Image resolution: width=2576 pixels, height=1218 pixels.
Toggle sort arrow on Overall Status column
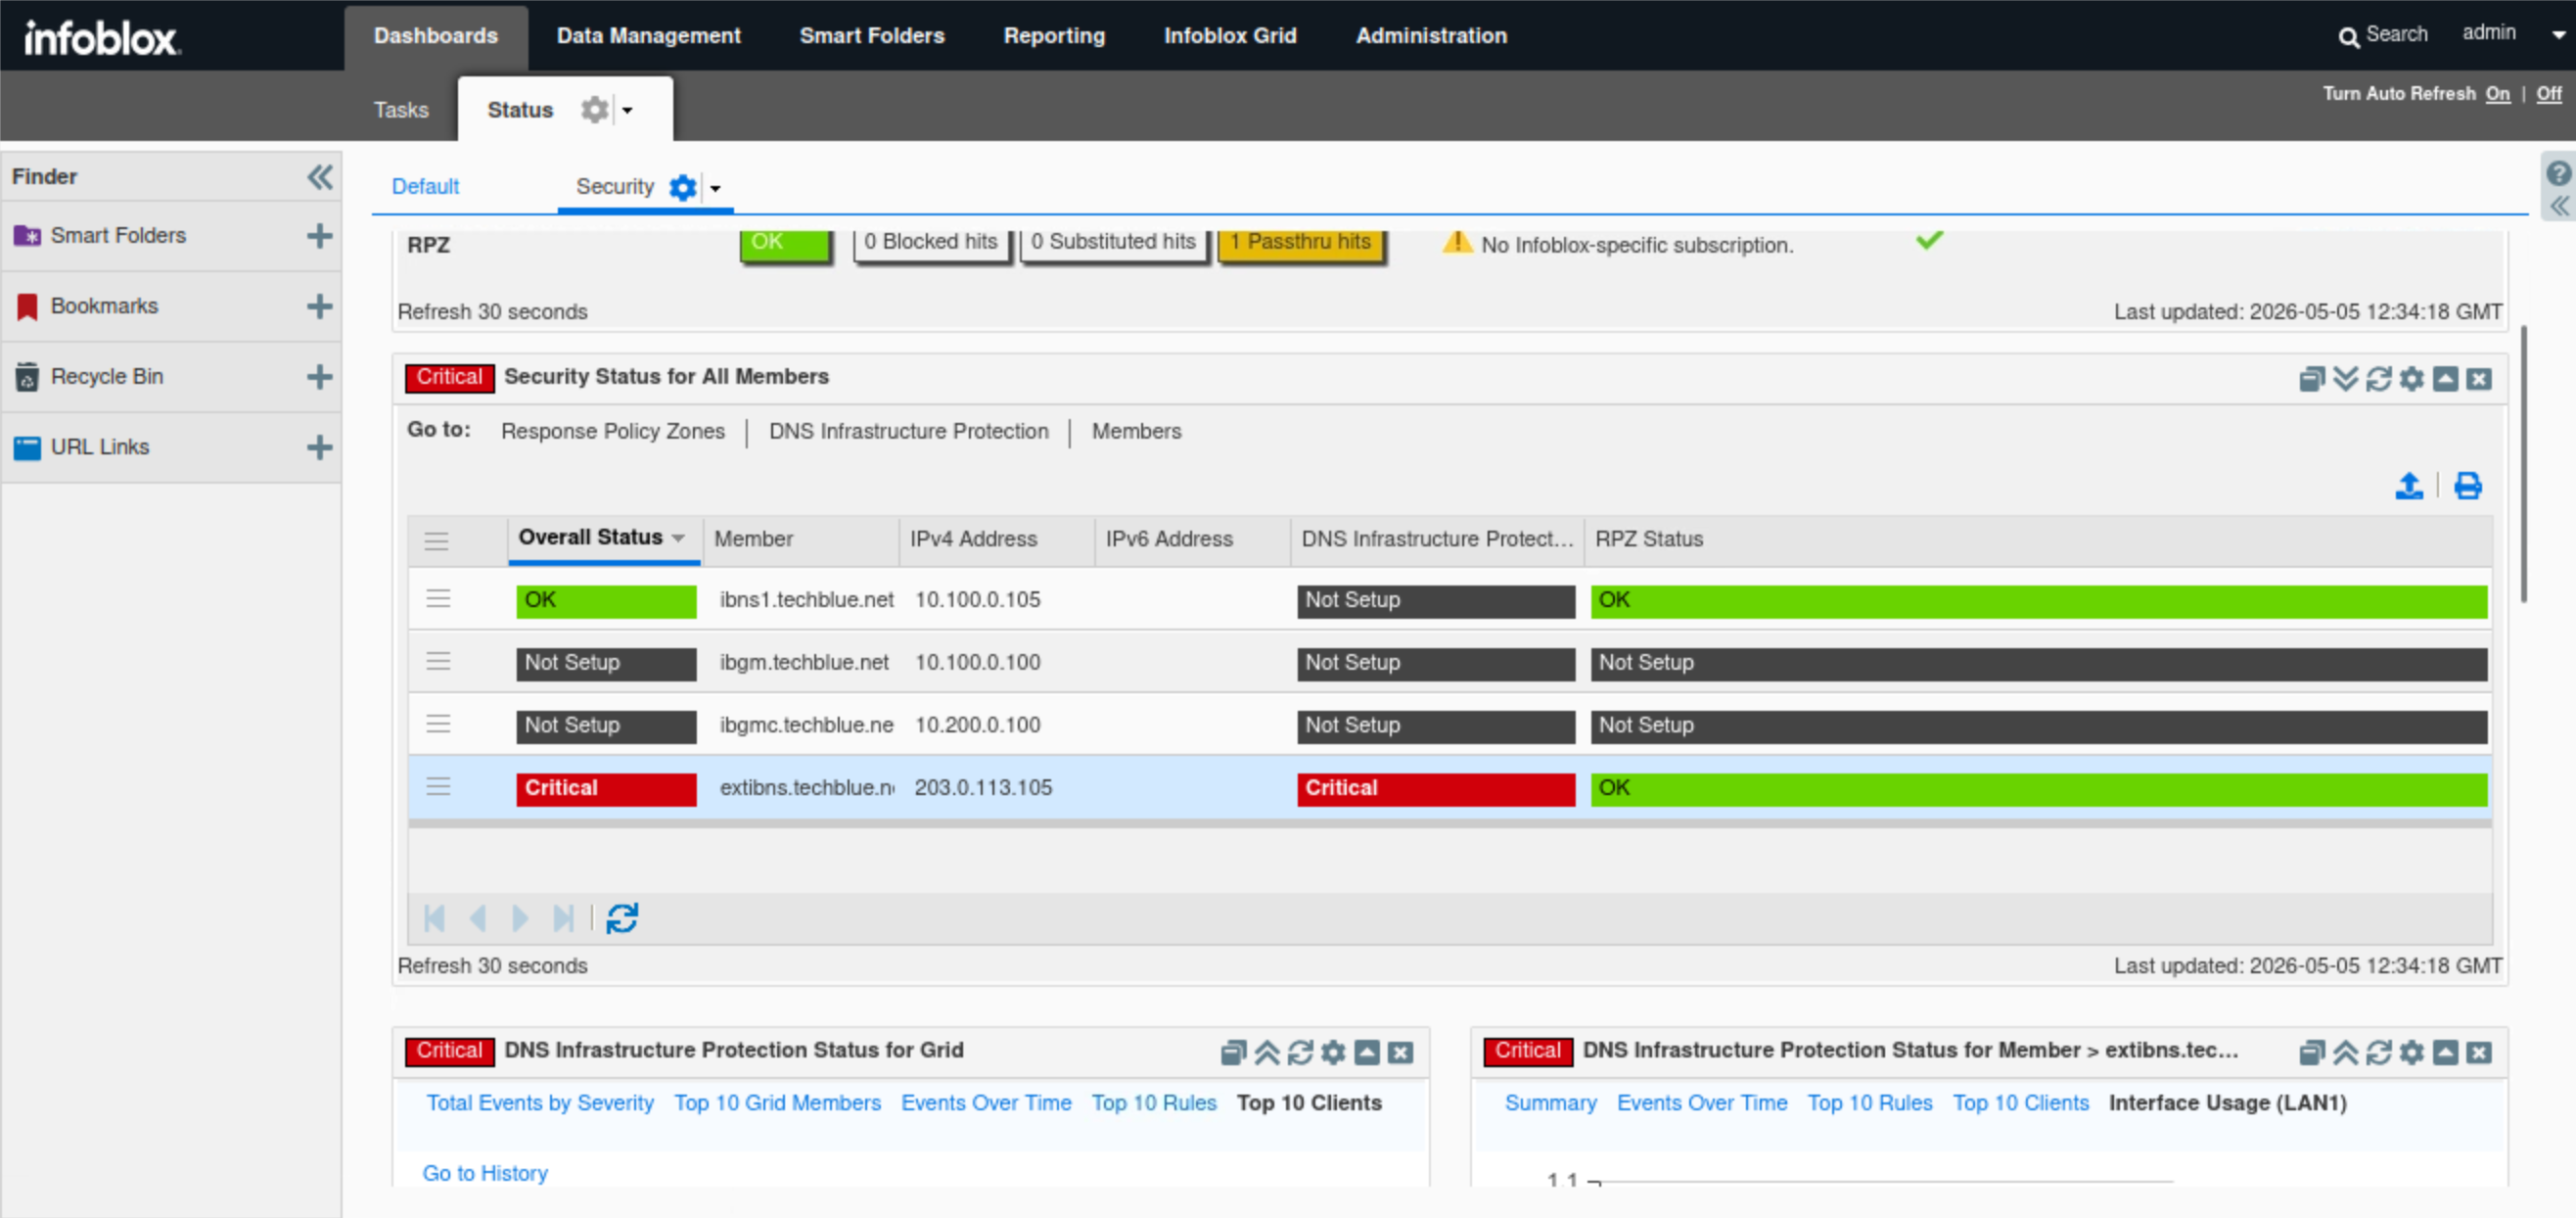point(679,538)
